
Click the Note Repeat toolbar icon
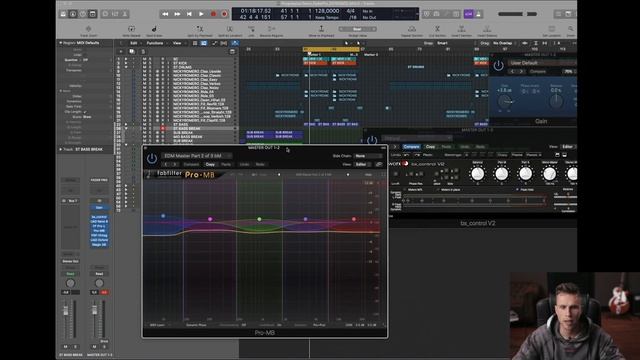pos(131,29)
